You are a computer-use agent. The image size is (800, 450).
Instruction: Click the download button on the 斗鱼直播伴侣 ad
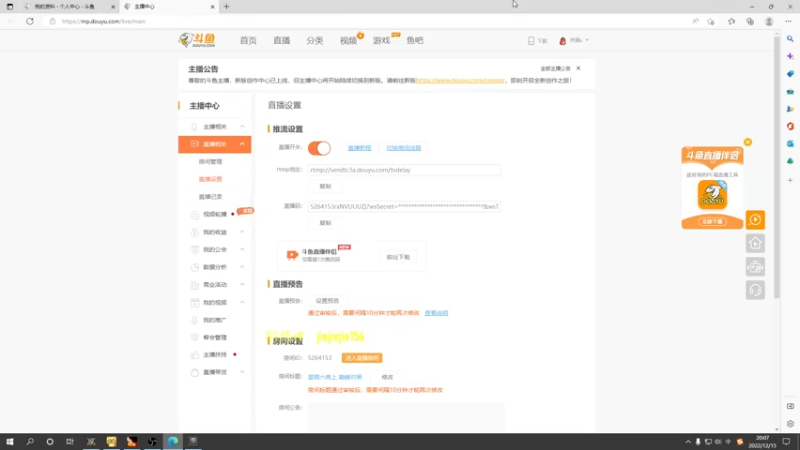coord(712,221)
